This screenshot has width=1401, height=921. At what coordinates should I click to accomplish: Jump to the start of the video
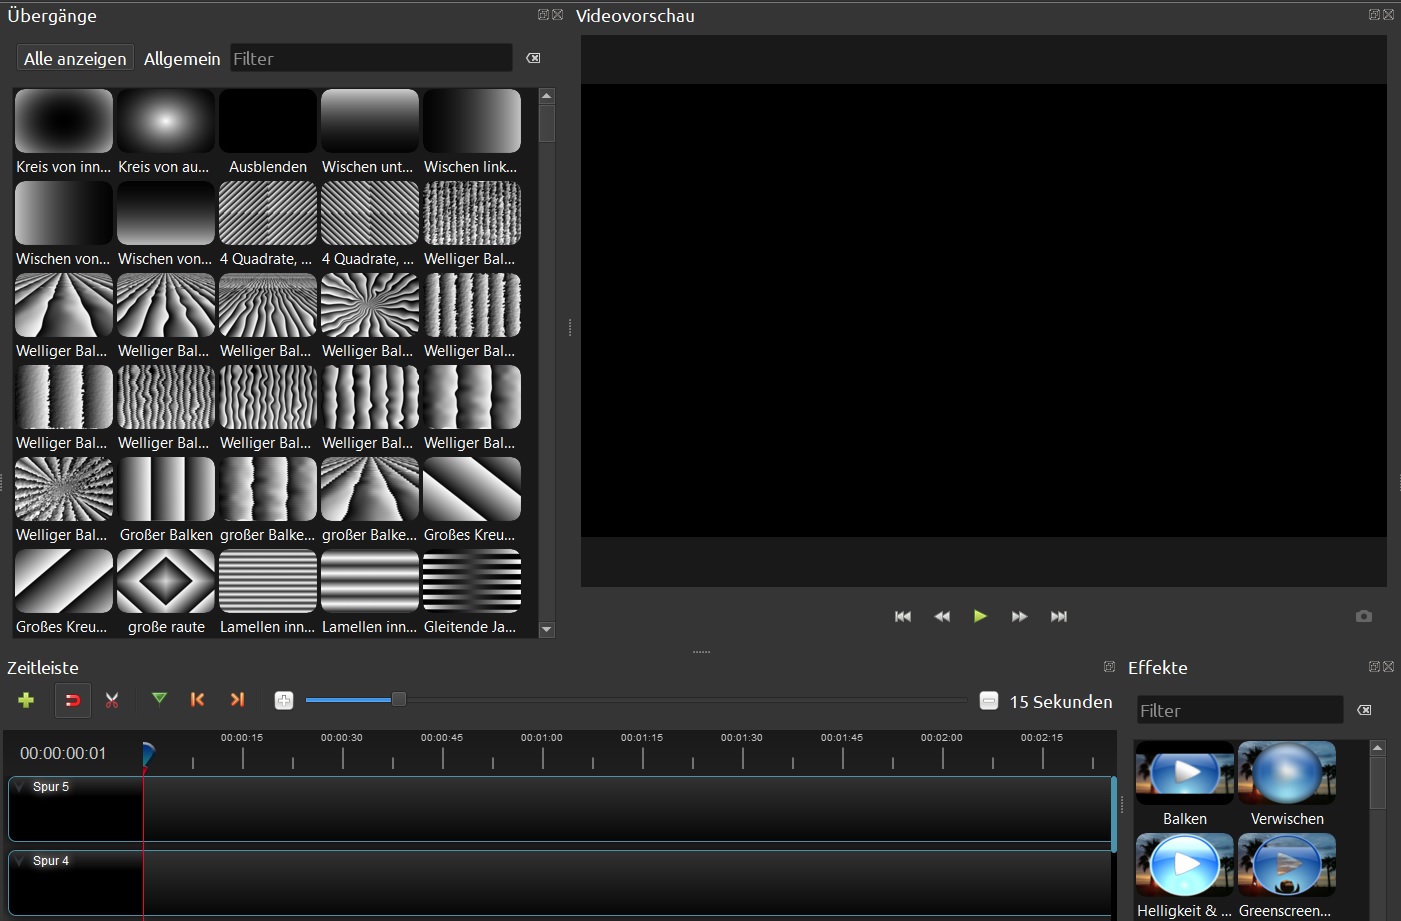pos(903,617)
